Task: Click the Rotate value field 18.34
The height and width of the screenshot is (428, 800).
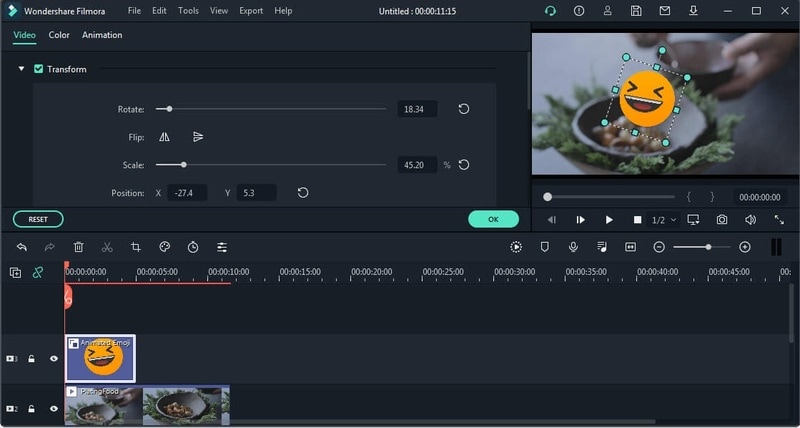Action: click(417, 109)
